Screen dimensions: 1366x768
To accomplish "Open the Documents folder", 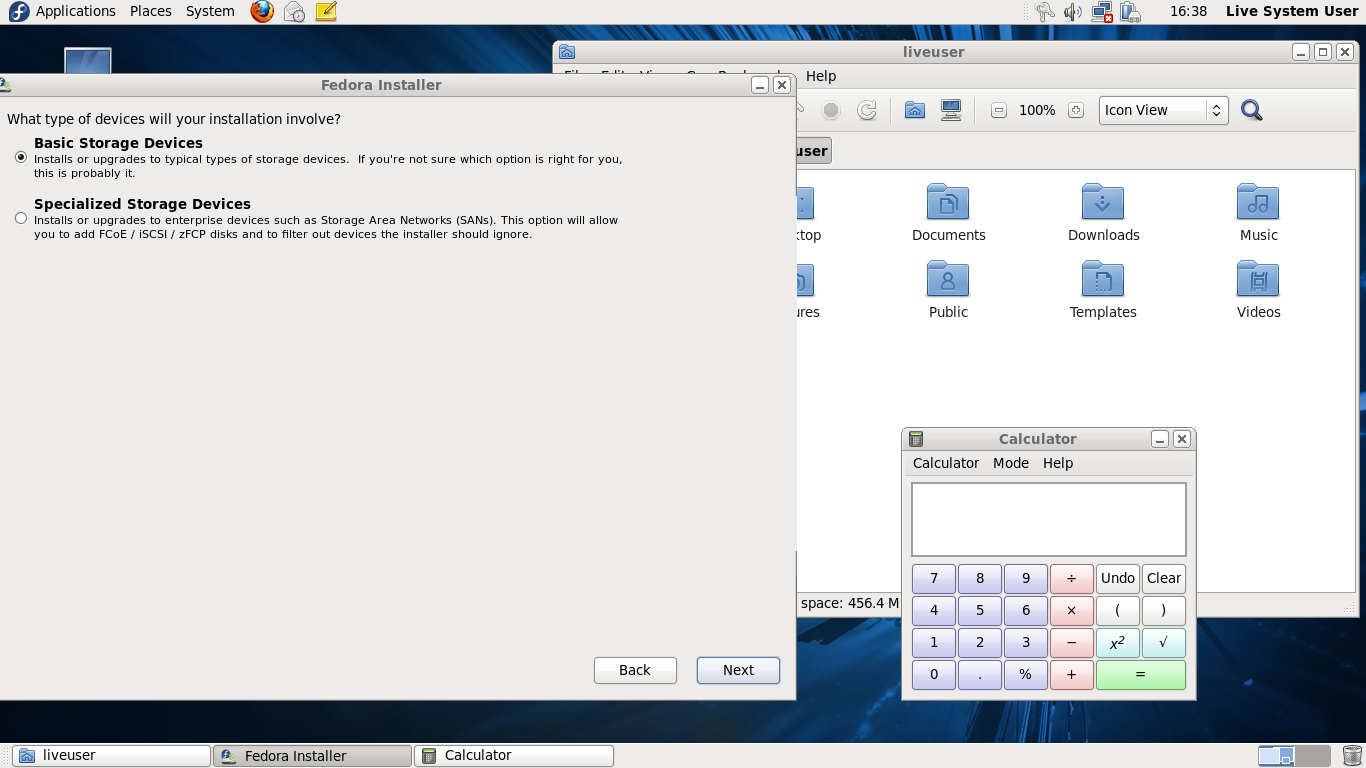I will [x=948, y=213].
